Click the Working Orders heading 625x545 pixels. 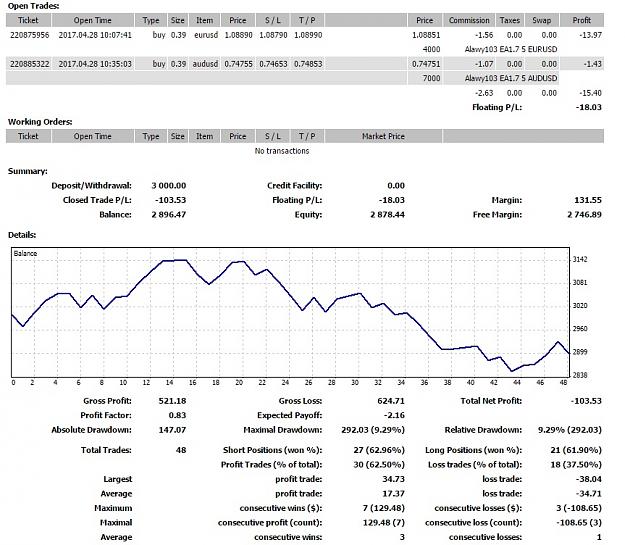40,122
